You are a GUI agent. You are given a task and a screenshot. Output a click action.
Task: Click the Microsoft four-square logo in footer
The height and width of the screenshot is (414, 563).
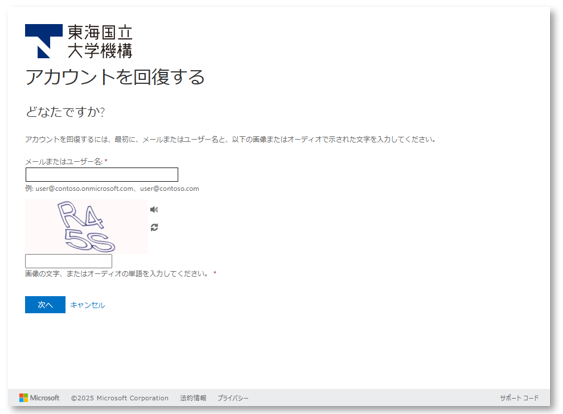24,398
